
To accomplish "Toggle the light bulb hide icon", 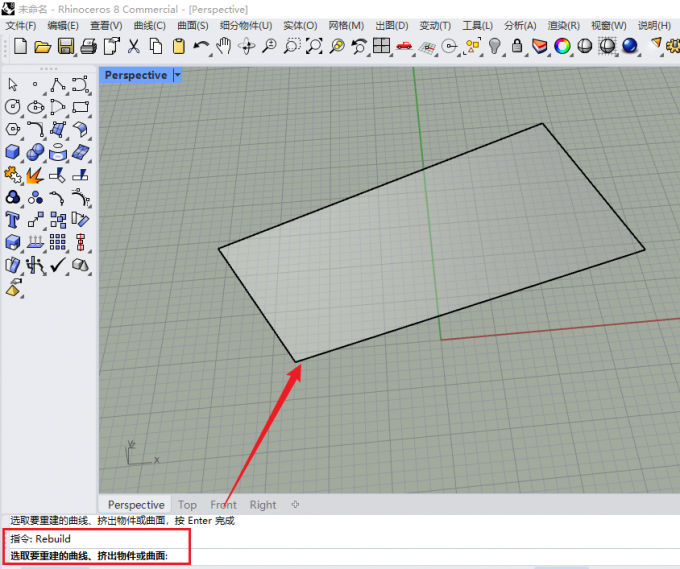I will click(x=494, y=46).
